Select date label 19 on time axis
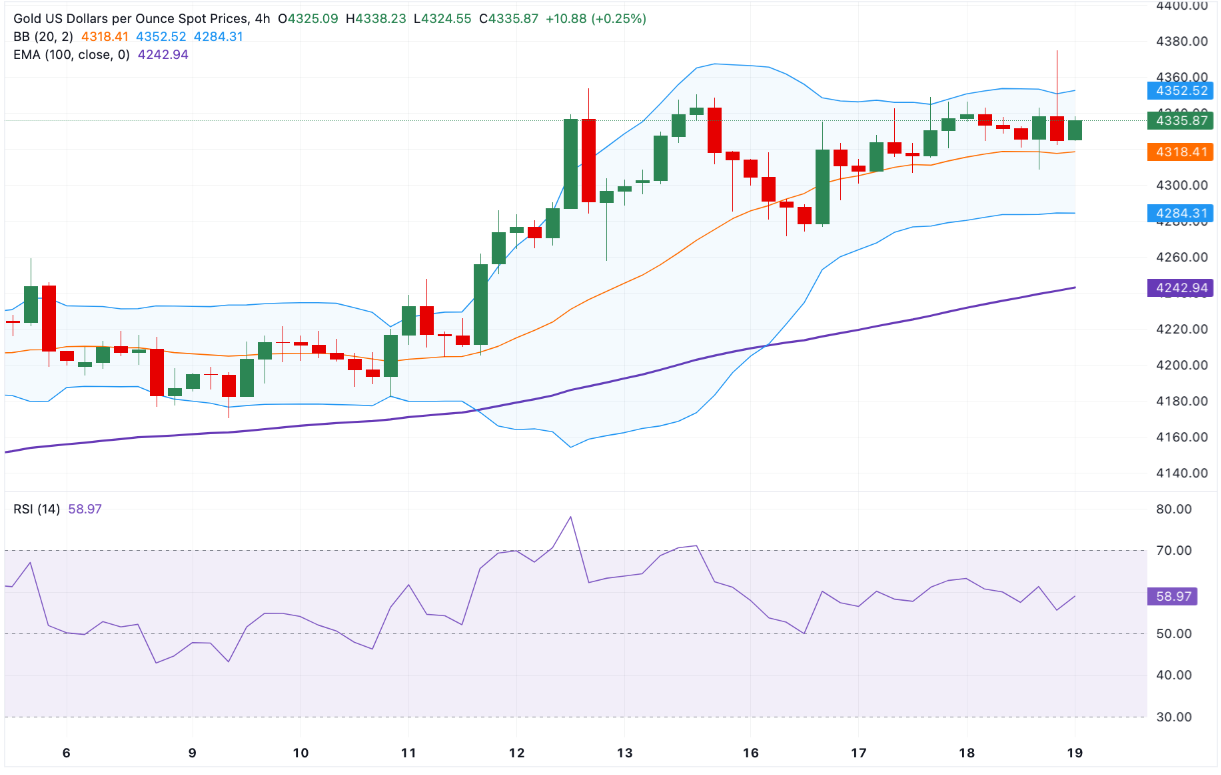 point(1075,753)
